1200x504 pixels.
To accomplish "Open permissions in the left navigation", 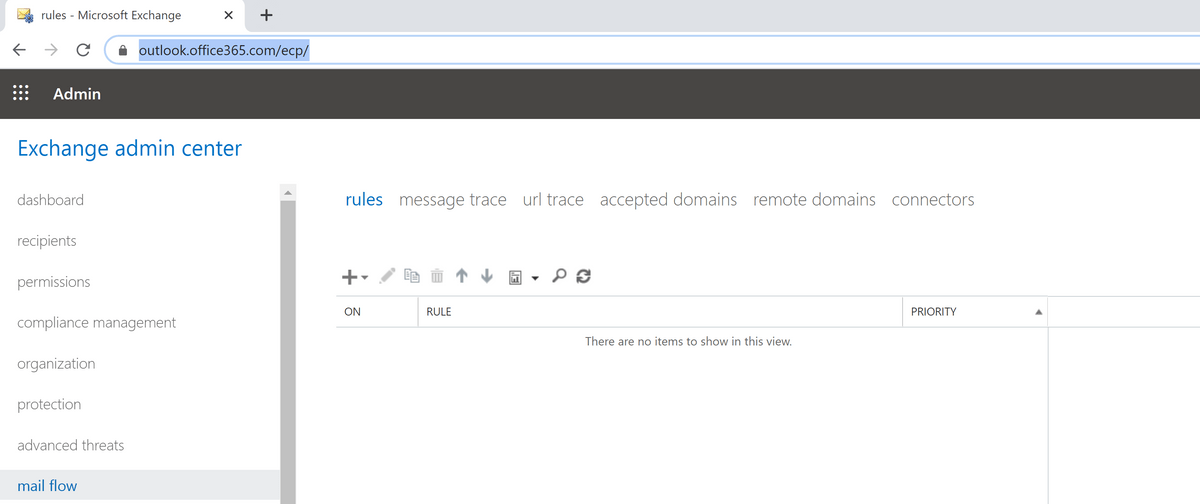I will click(54, 282).
